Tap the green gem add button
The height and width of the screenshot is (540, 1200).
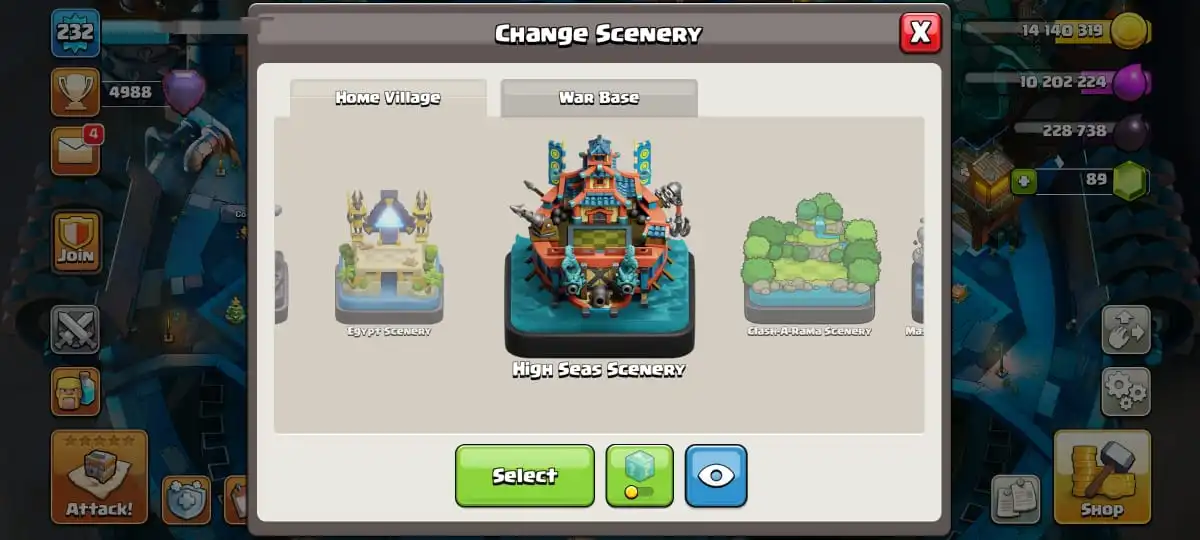point(1022,181)
